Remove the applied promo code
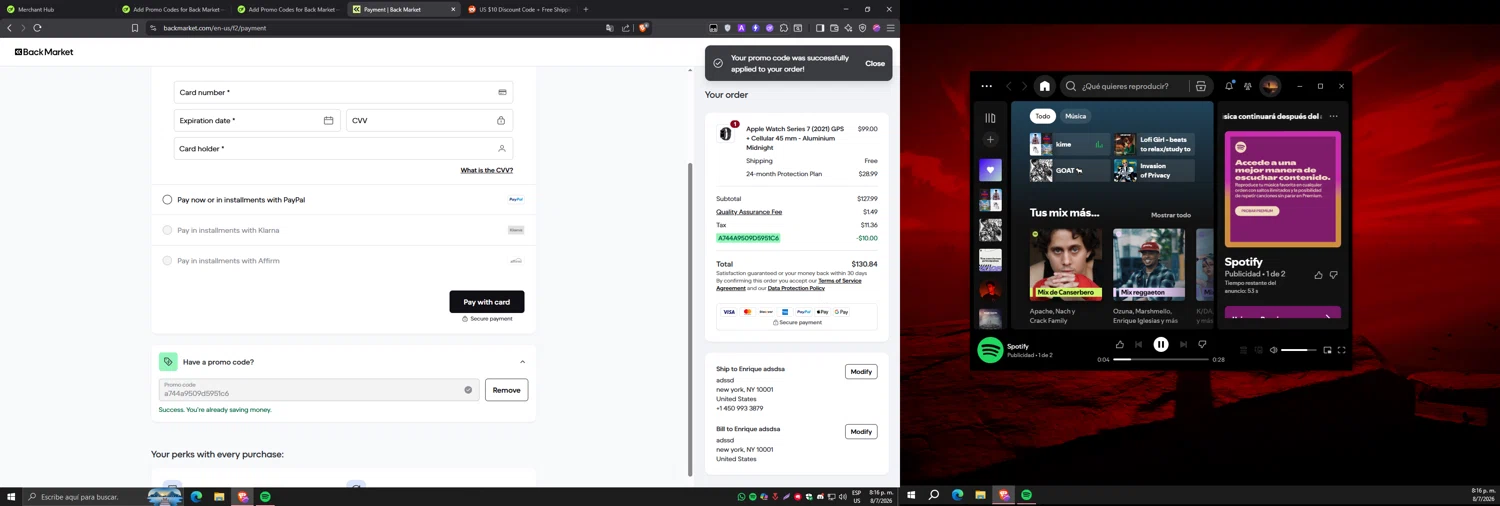The height and width of the screenshot is (506, 1500). 506,390
